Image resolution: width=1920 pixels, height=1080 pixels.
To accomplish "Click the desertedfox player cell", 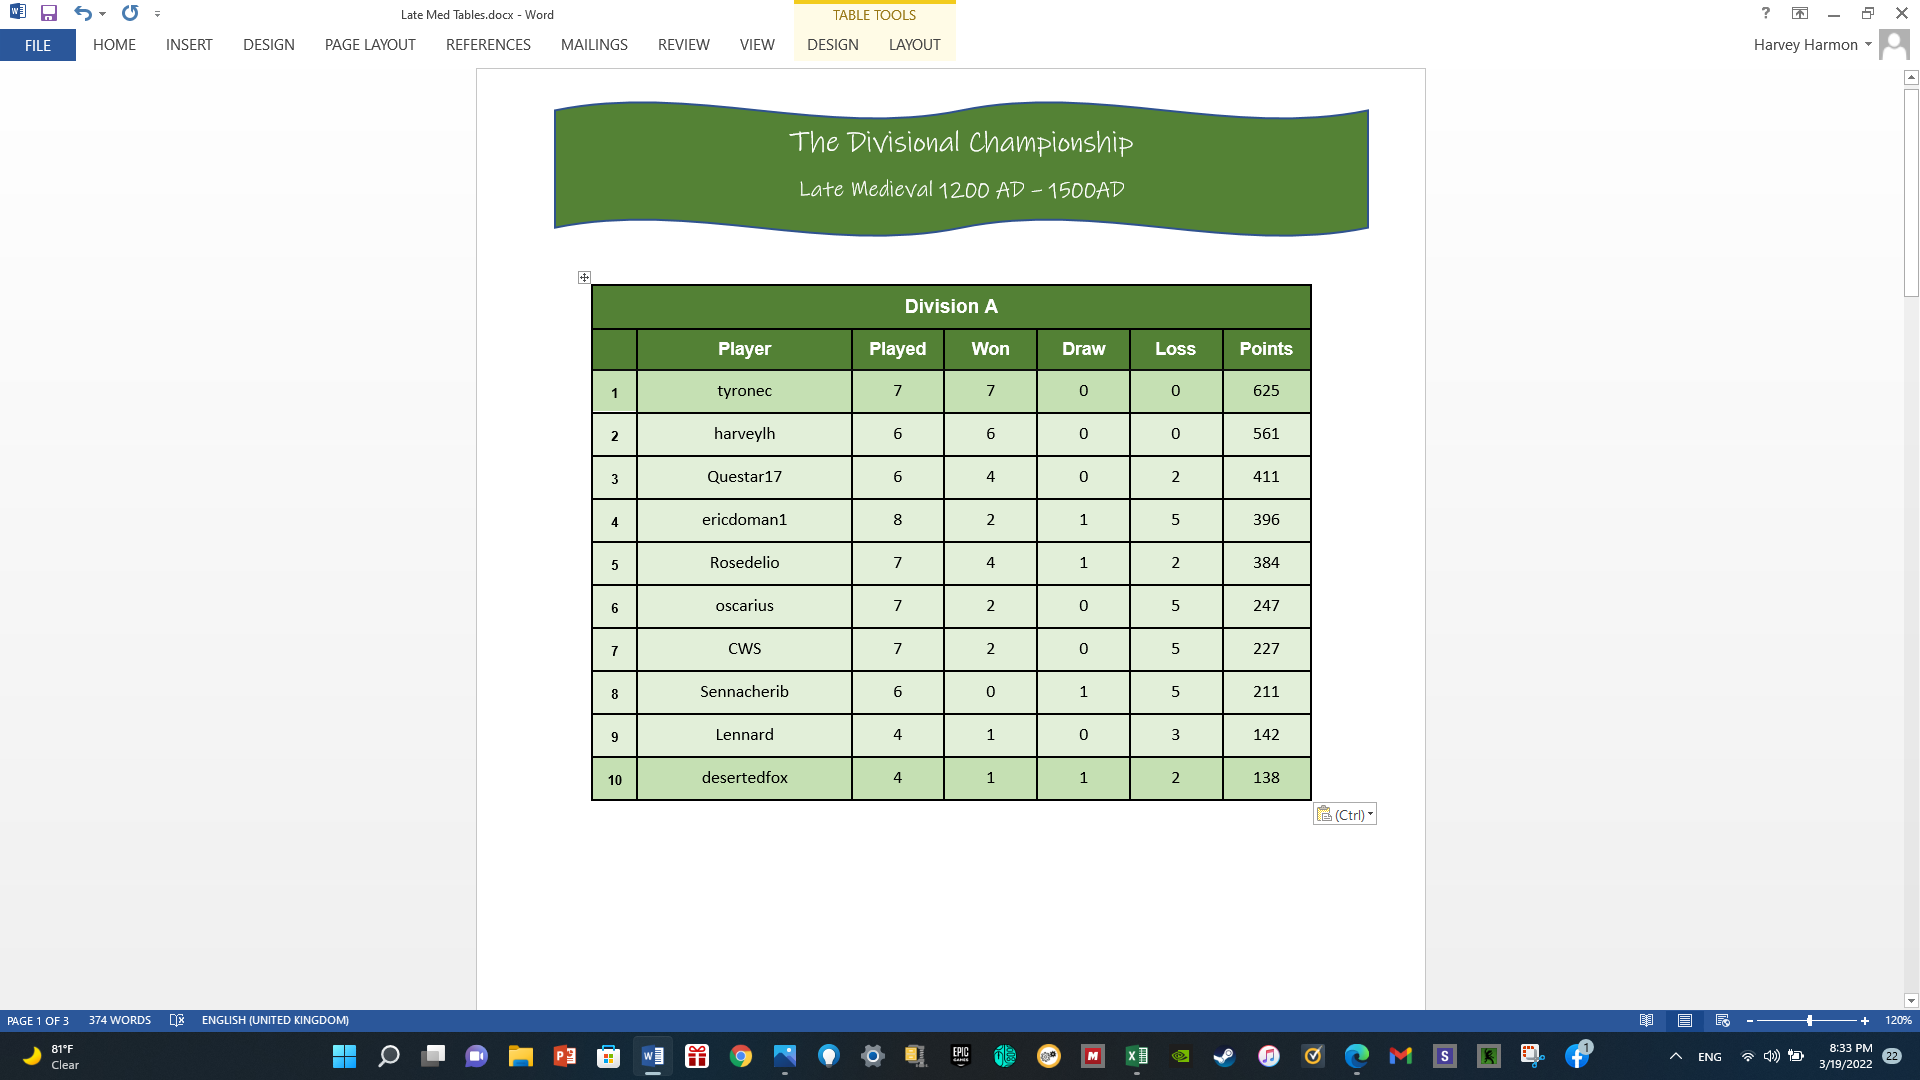I will click(744, 778).
